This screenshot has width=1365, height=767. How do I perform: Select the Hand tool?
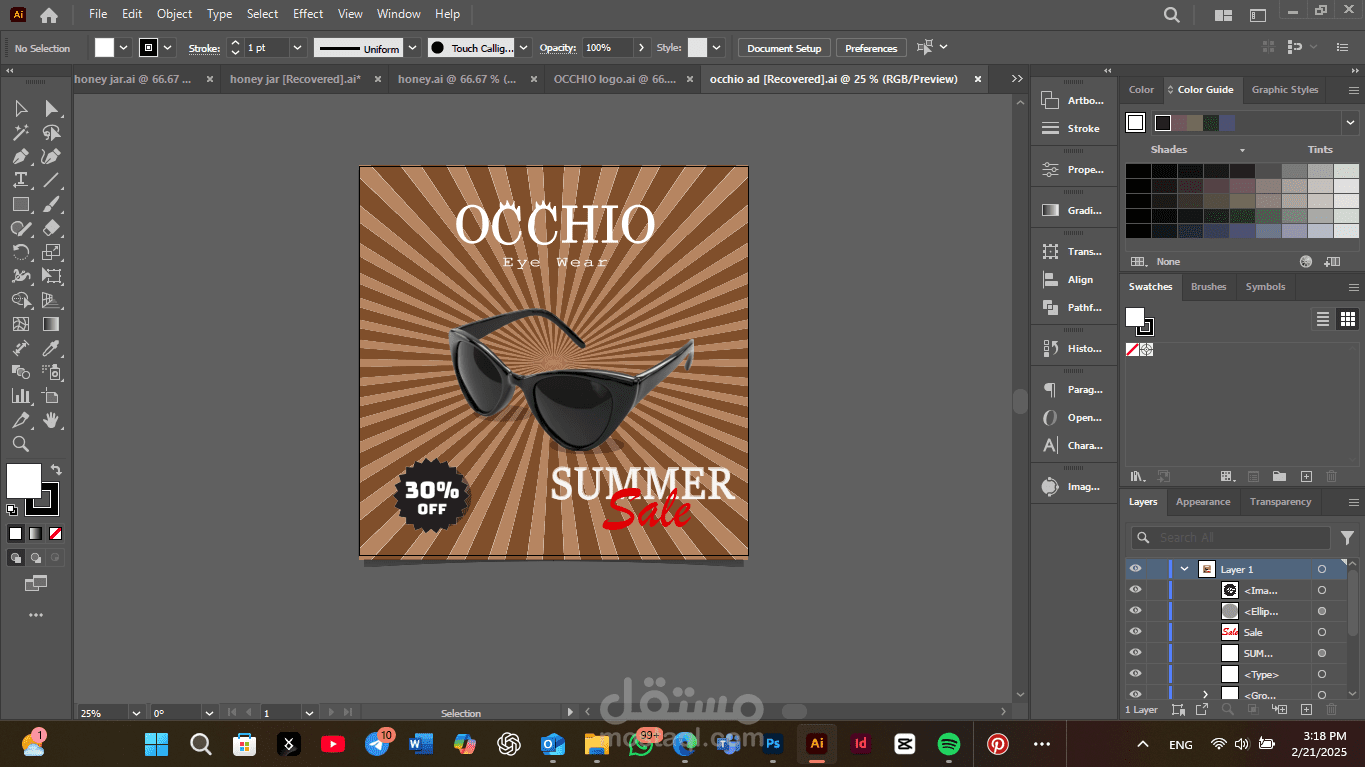coord(51,420)
